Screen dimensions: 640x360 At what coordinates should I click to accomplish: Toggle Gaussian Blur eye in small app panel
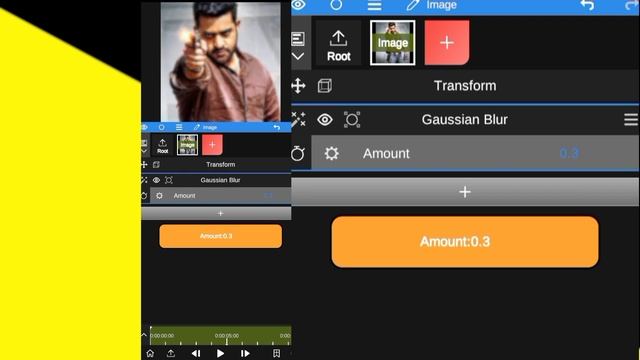pos(156,180)
